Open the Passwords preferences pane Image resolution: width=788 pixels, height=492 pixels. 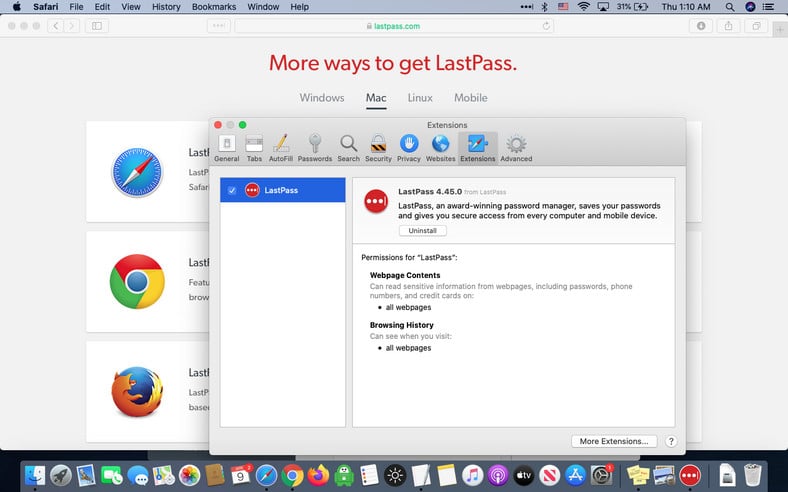pyautogui.click(x=315, y=148)
